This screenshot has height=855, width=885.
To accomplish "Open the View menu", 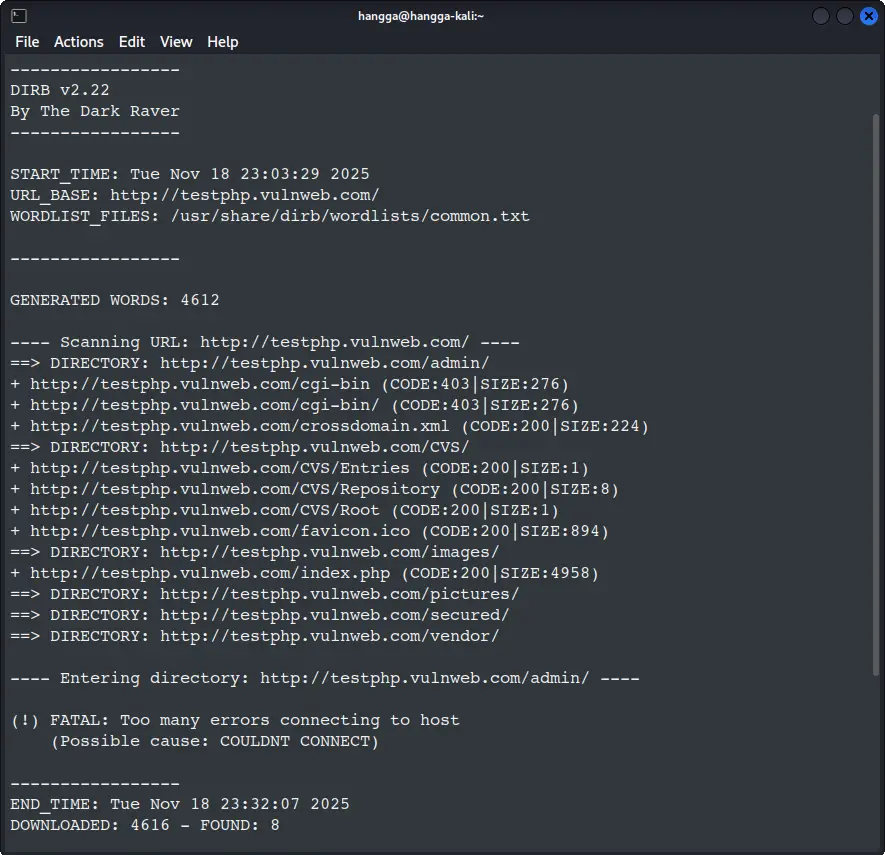I will pos(176,42).
